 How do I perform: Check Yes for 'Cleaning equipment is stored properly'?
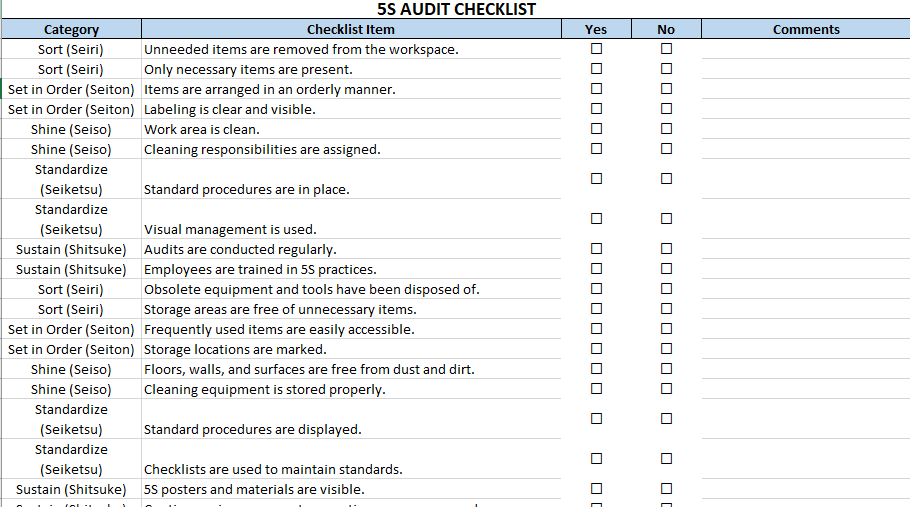596,388
